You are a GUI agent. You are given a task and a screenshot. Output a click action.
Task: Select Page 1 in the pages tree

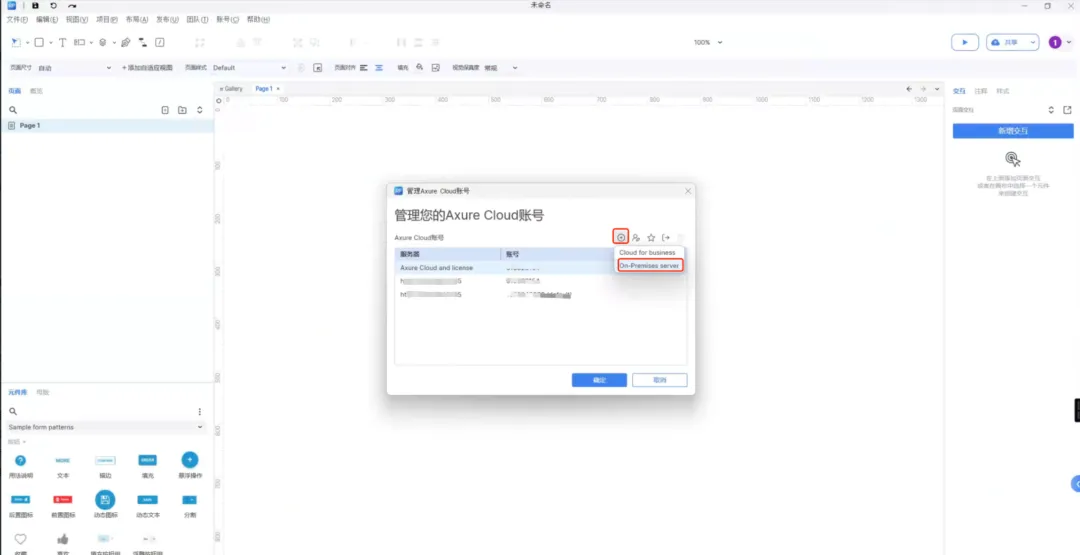(x=107, y=126)
